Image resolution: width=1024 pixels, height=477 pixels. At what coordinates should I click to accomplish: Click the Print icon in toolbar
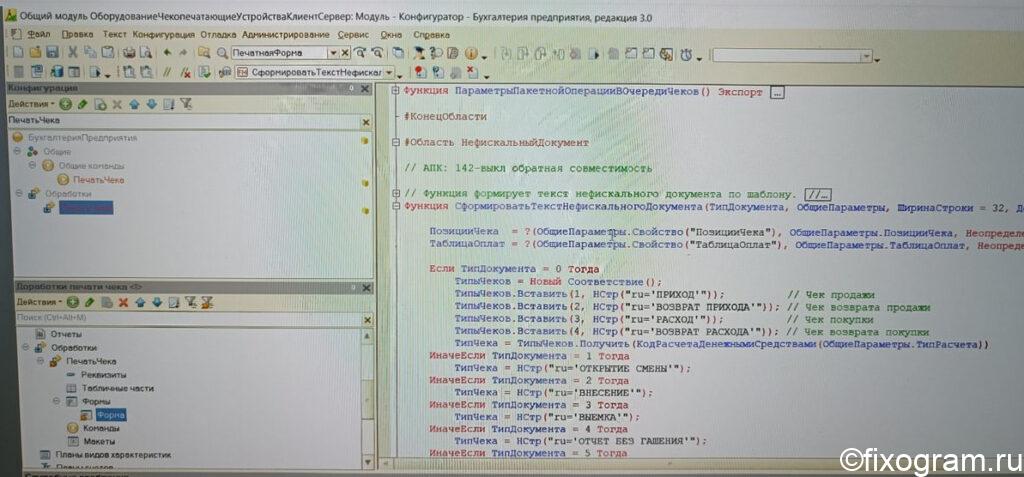tap(129, 53)
